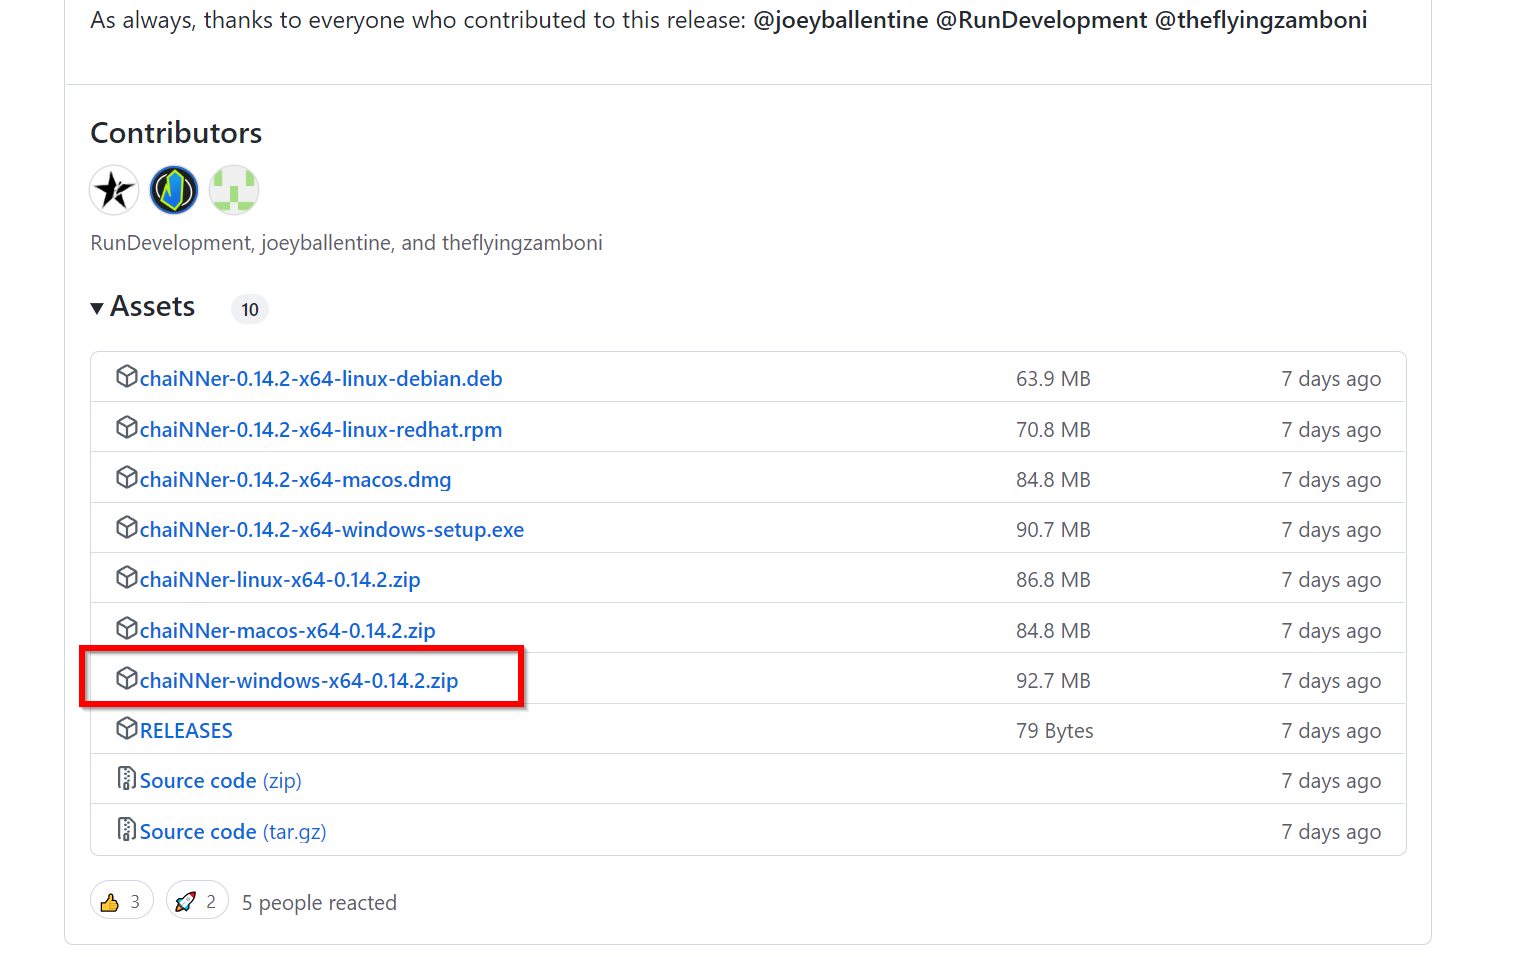The image size is (1513, 957).
Task: Click package icon beside macos-x64 zip
Action: [x=127, y=629]
